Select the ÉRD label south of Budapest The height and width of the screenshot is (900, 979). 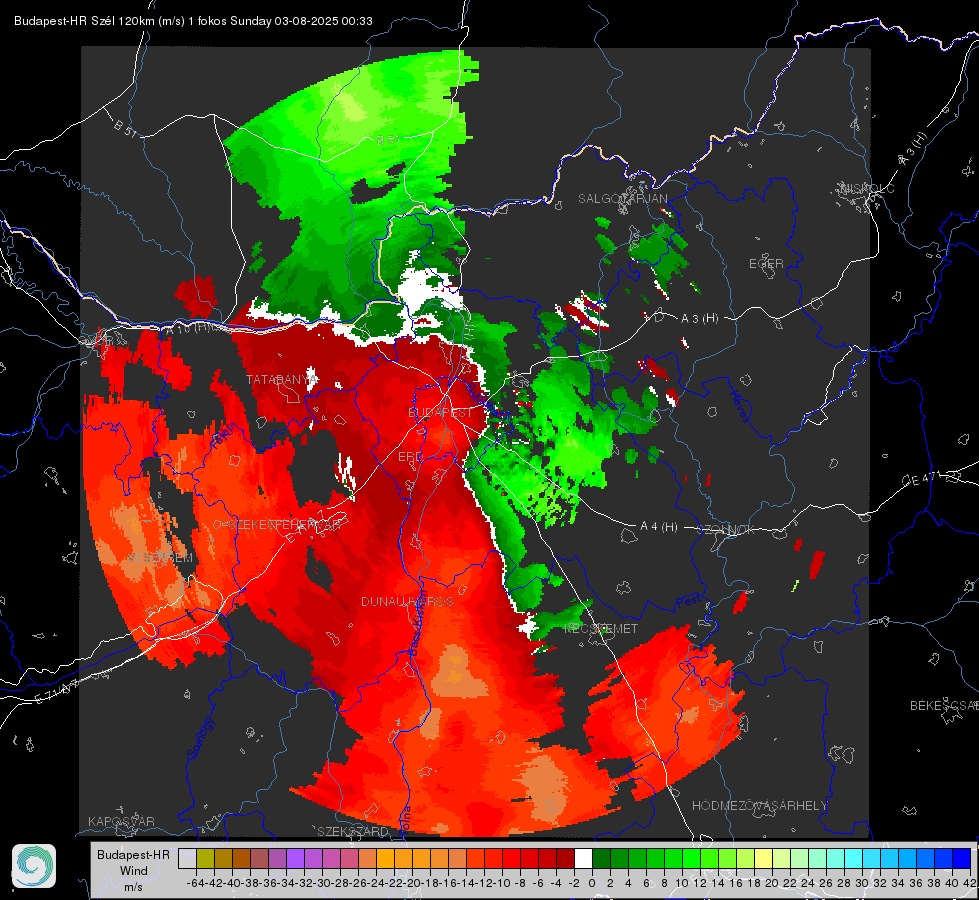pos(410,457)
